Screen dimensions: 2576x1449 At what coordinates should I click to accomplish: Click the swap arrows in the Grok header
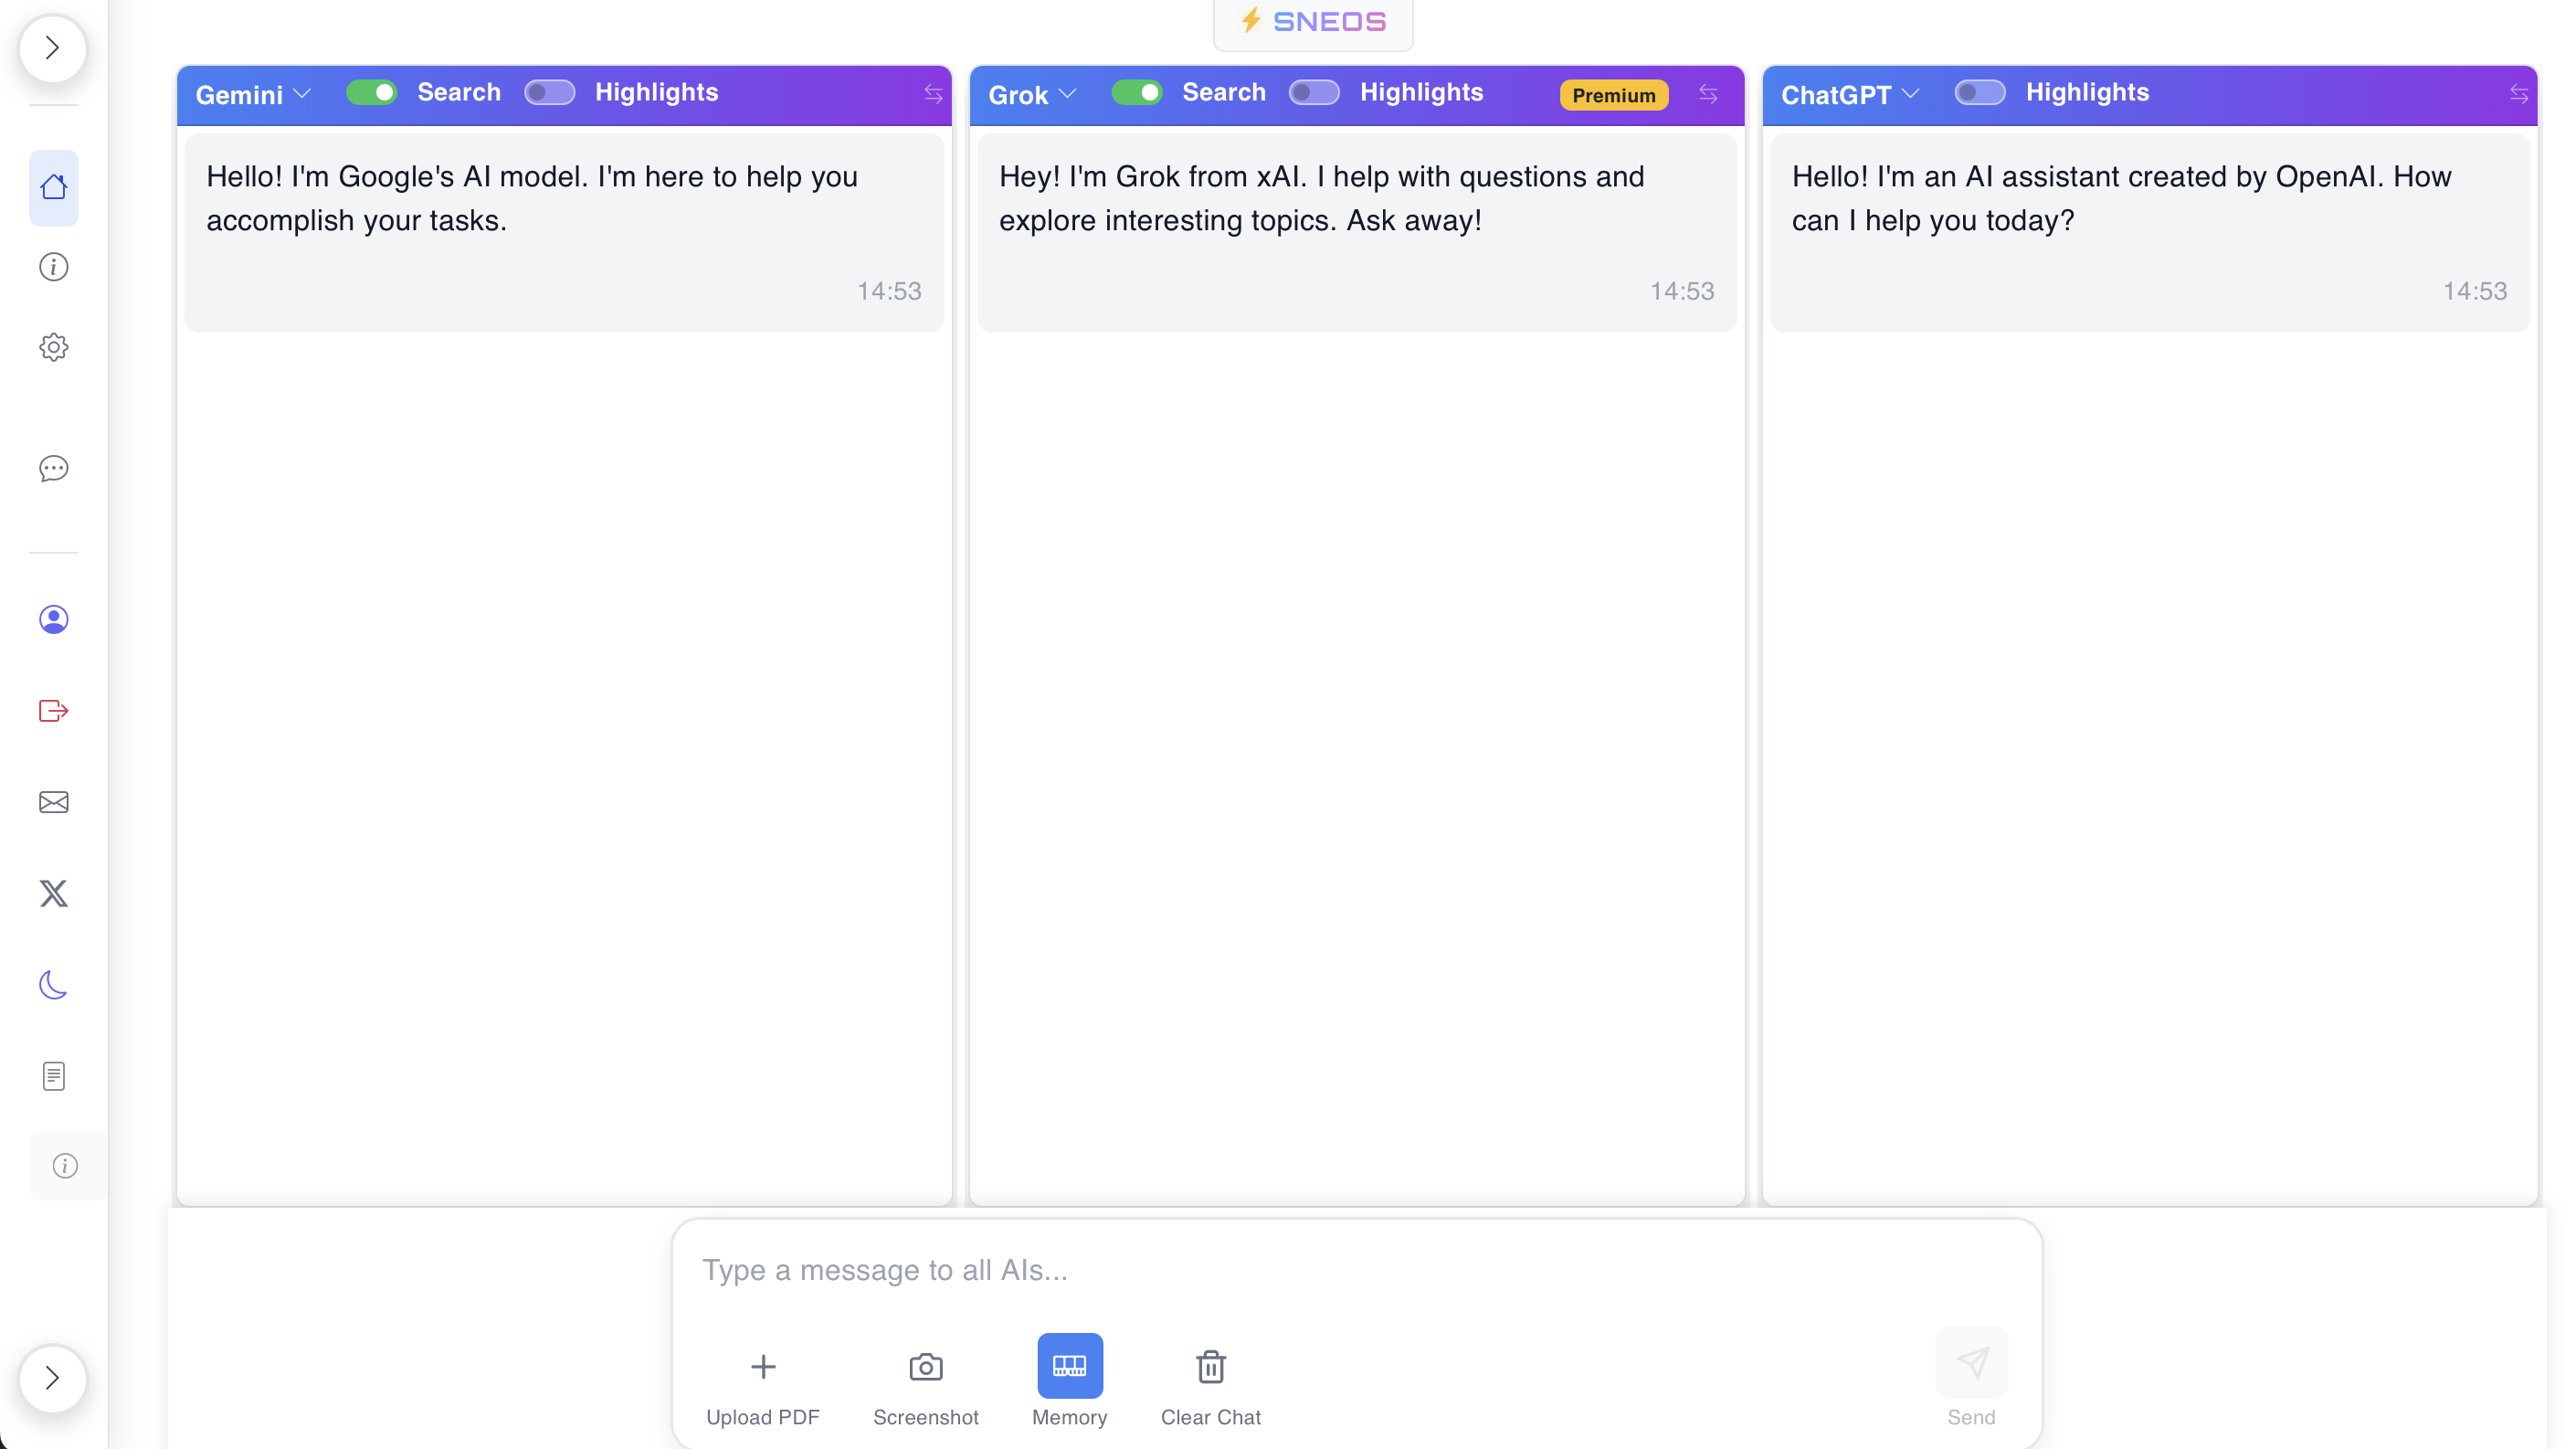tap(1708, 94)
